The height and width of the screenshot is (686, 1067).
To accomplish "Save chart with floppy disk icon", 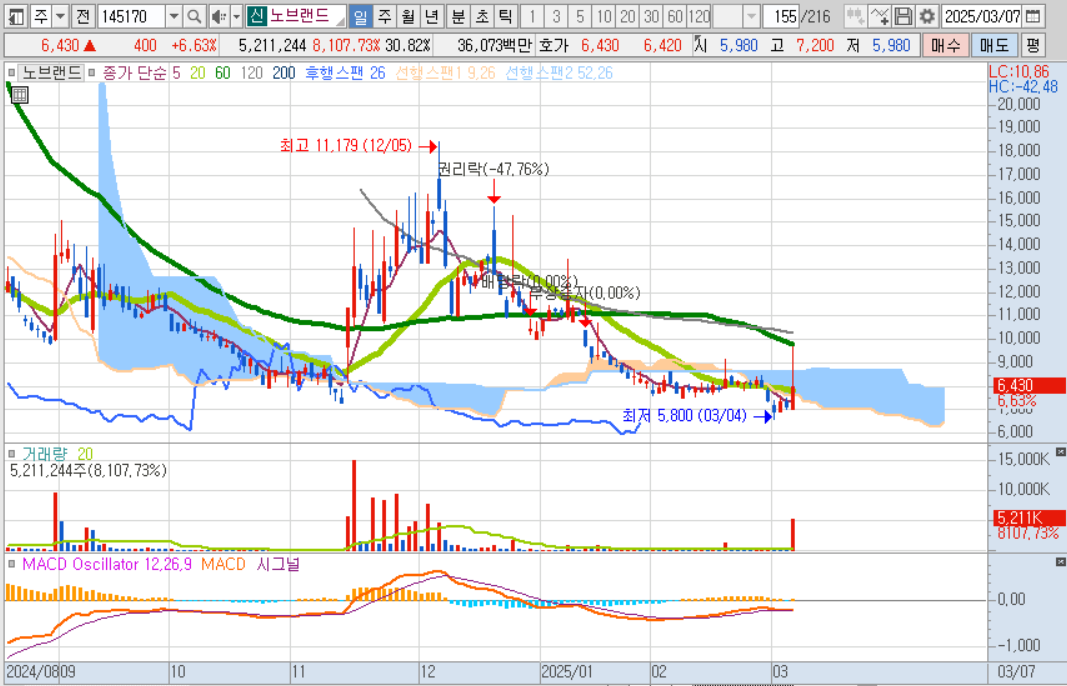I will tap(902, 16).
